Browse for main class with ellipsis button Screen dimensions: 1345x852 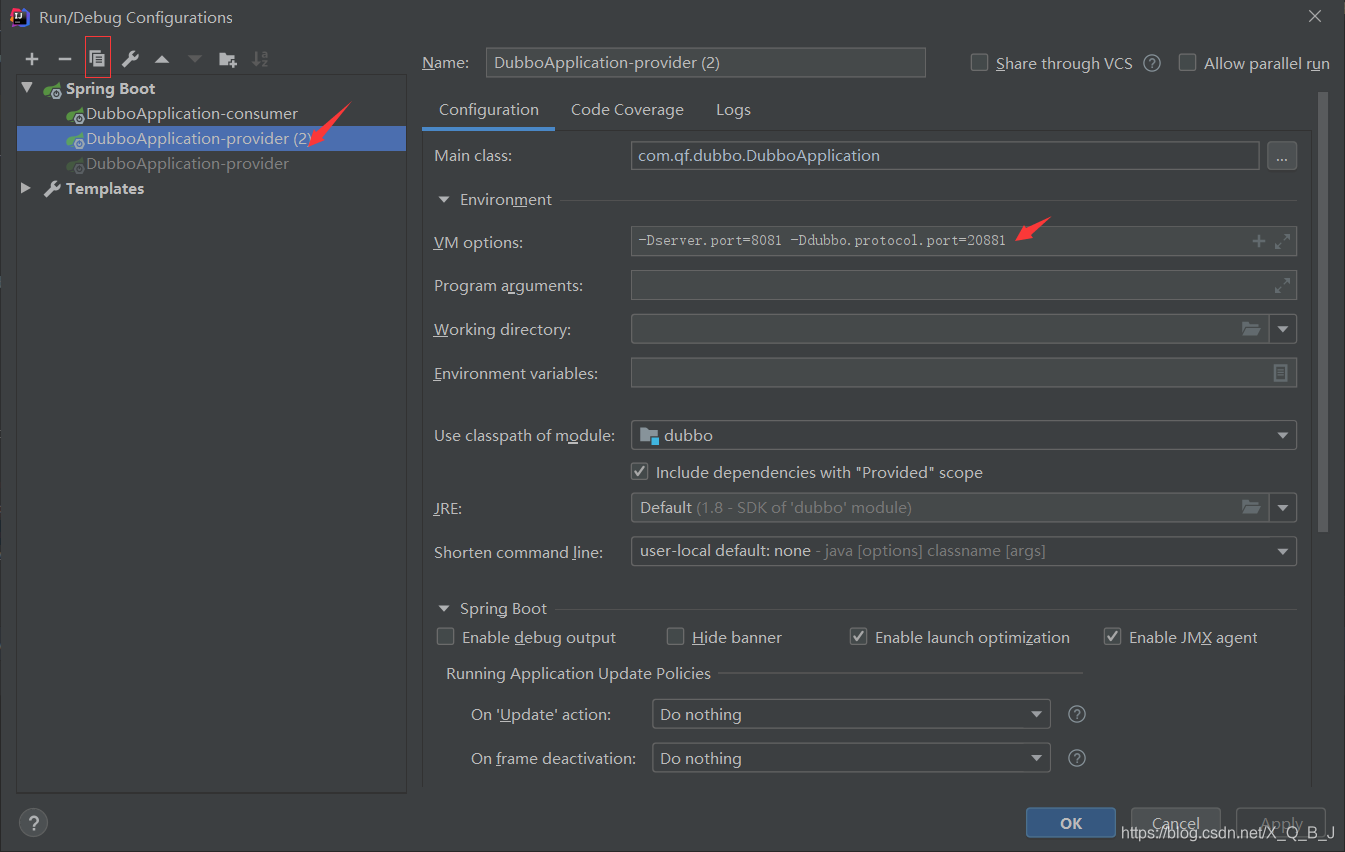[1282, 156]
